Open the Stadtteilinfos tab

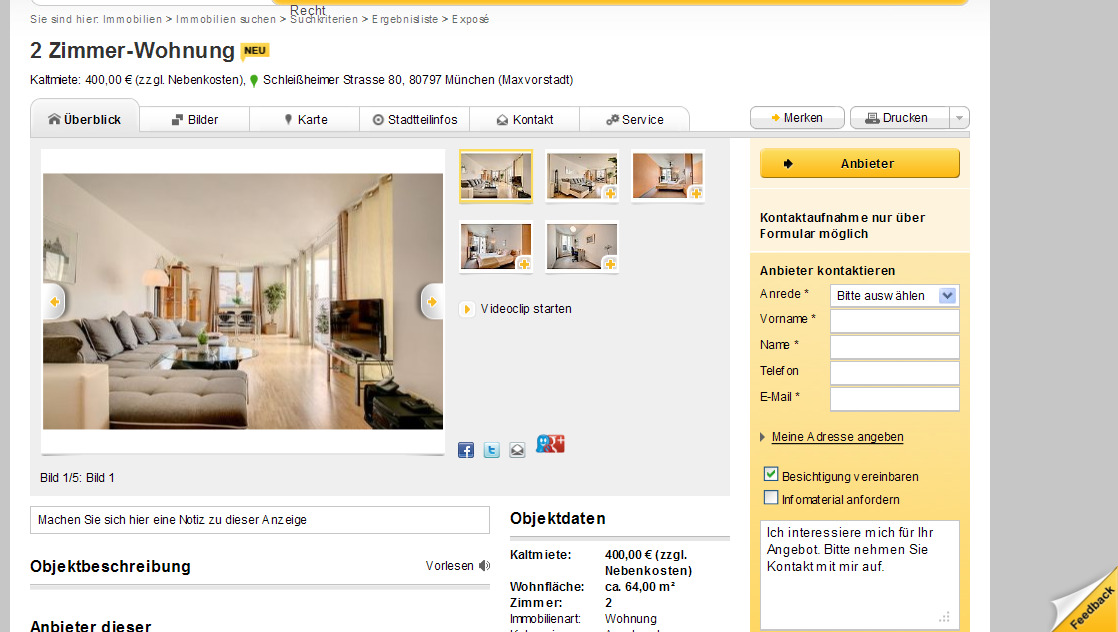[x=415, y=120]
